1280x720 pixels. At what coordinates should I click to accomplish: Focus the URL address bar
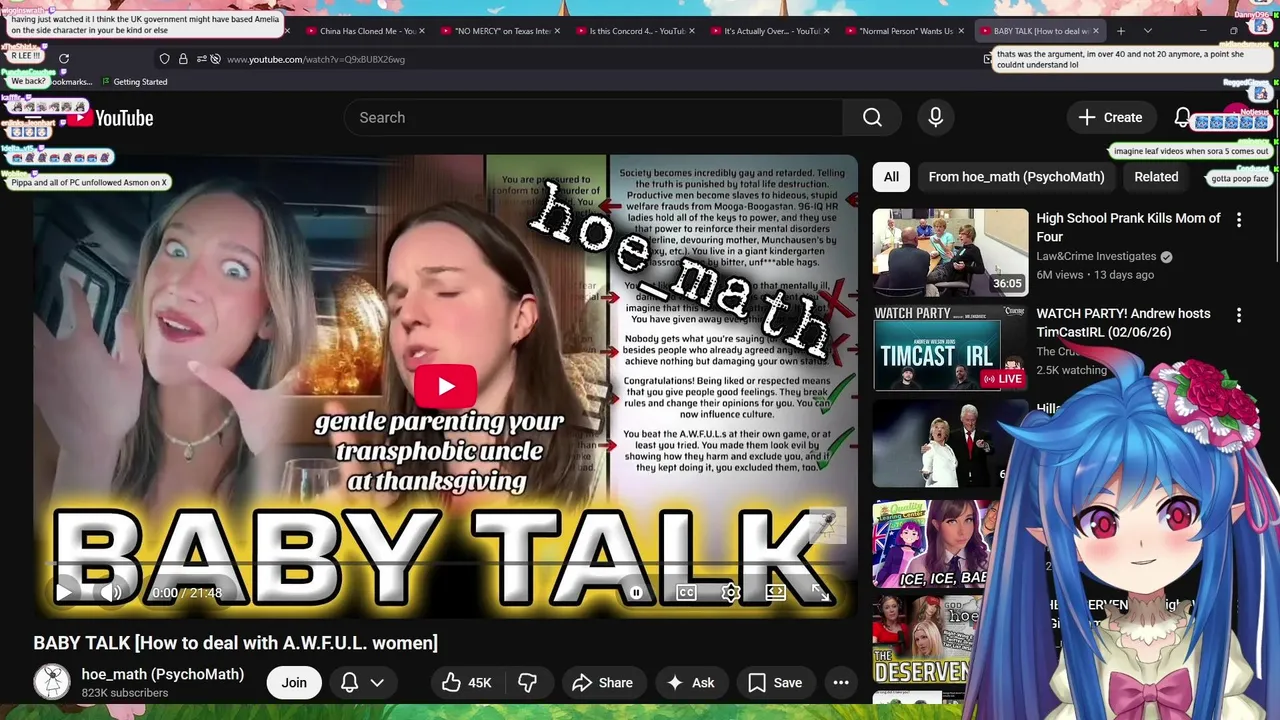600,59
